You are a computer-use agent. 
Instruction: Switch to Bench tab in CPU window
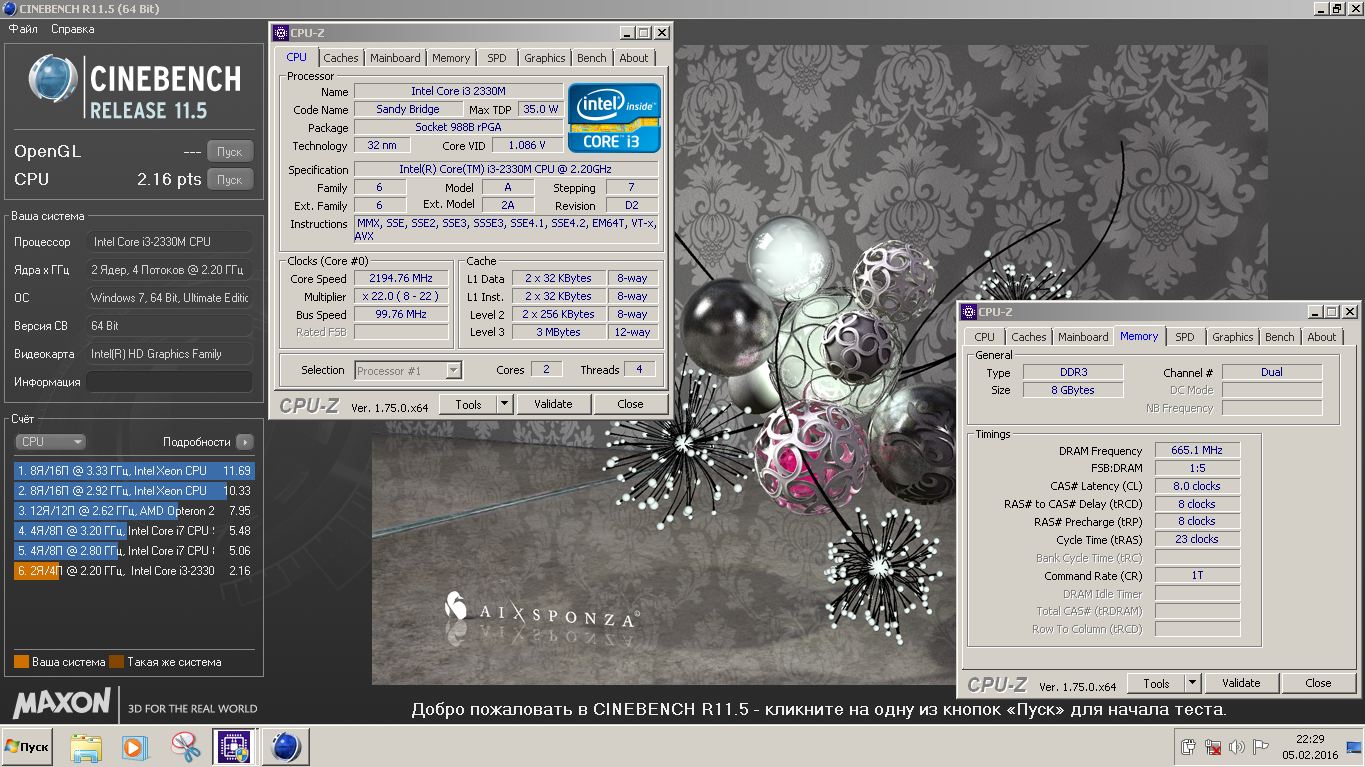(x=592, y=58)
